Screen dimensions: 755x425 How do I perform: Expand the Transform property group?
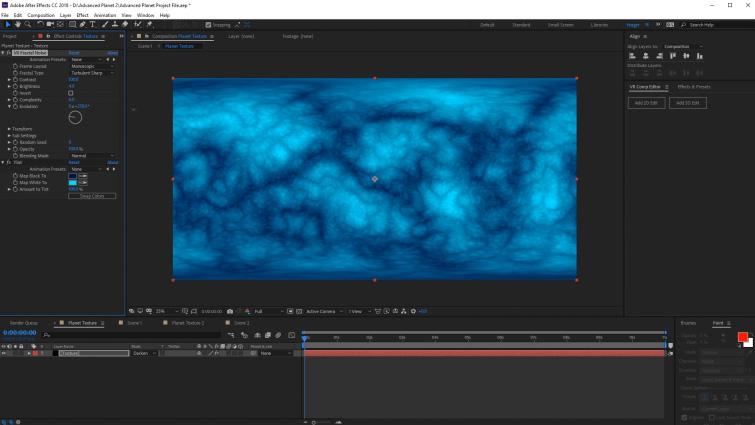click(10, 129)
